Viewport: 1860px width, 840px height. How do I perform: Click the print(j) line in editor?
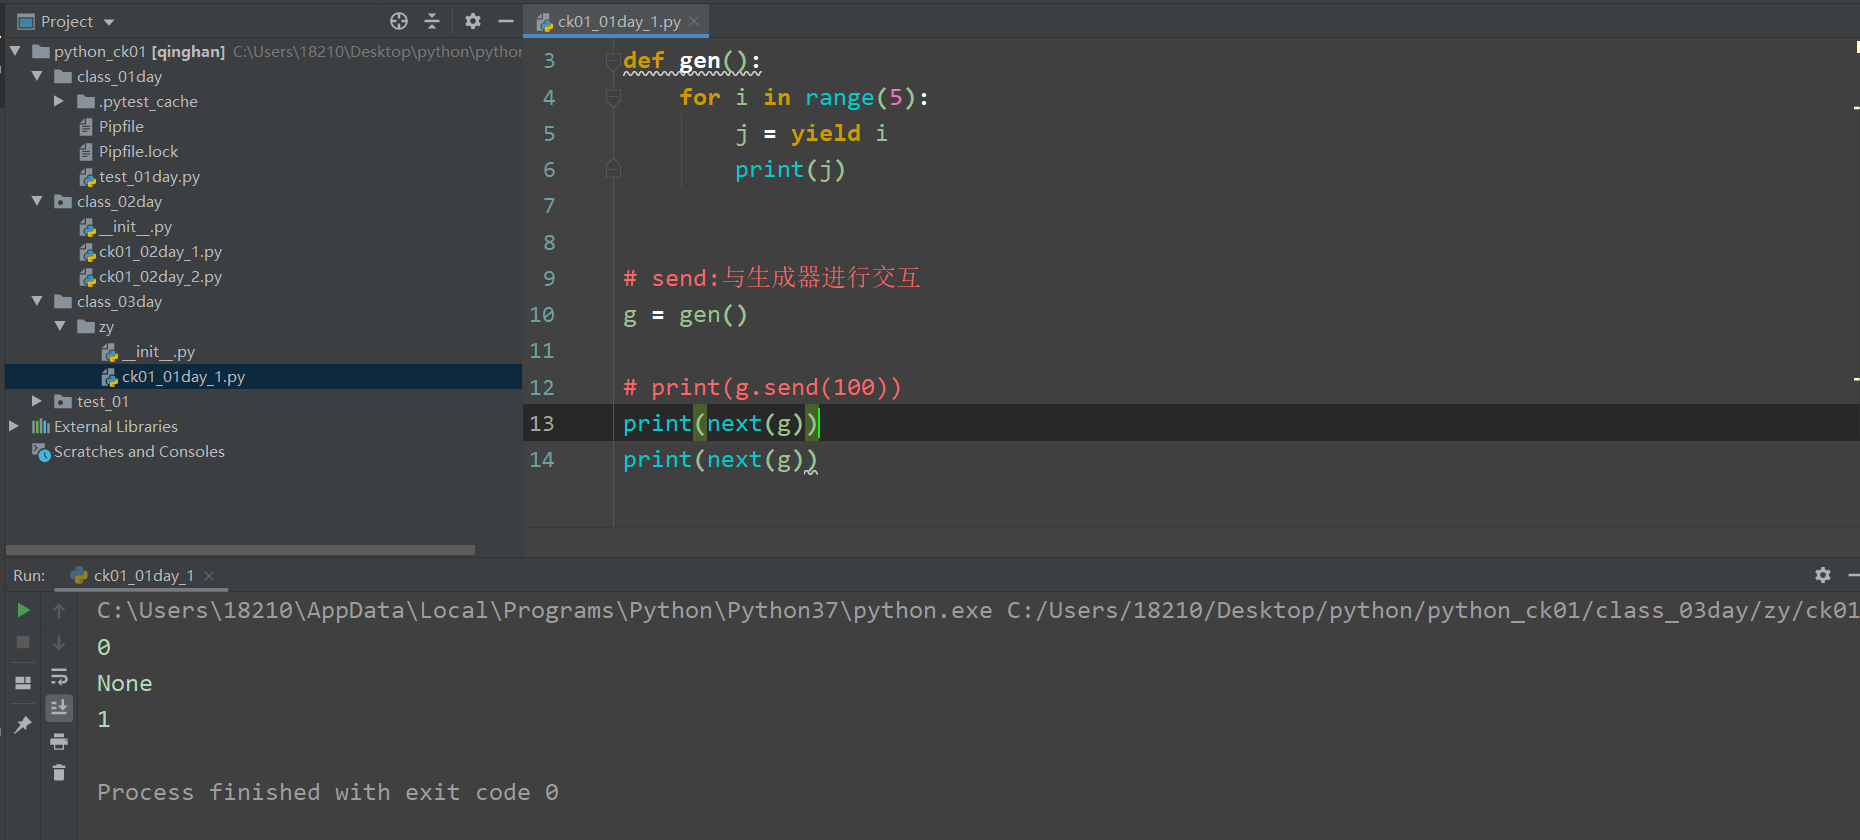790,170
